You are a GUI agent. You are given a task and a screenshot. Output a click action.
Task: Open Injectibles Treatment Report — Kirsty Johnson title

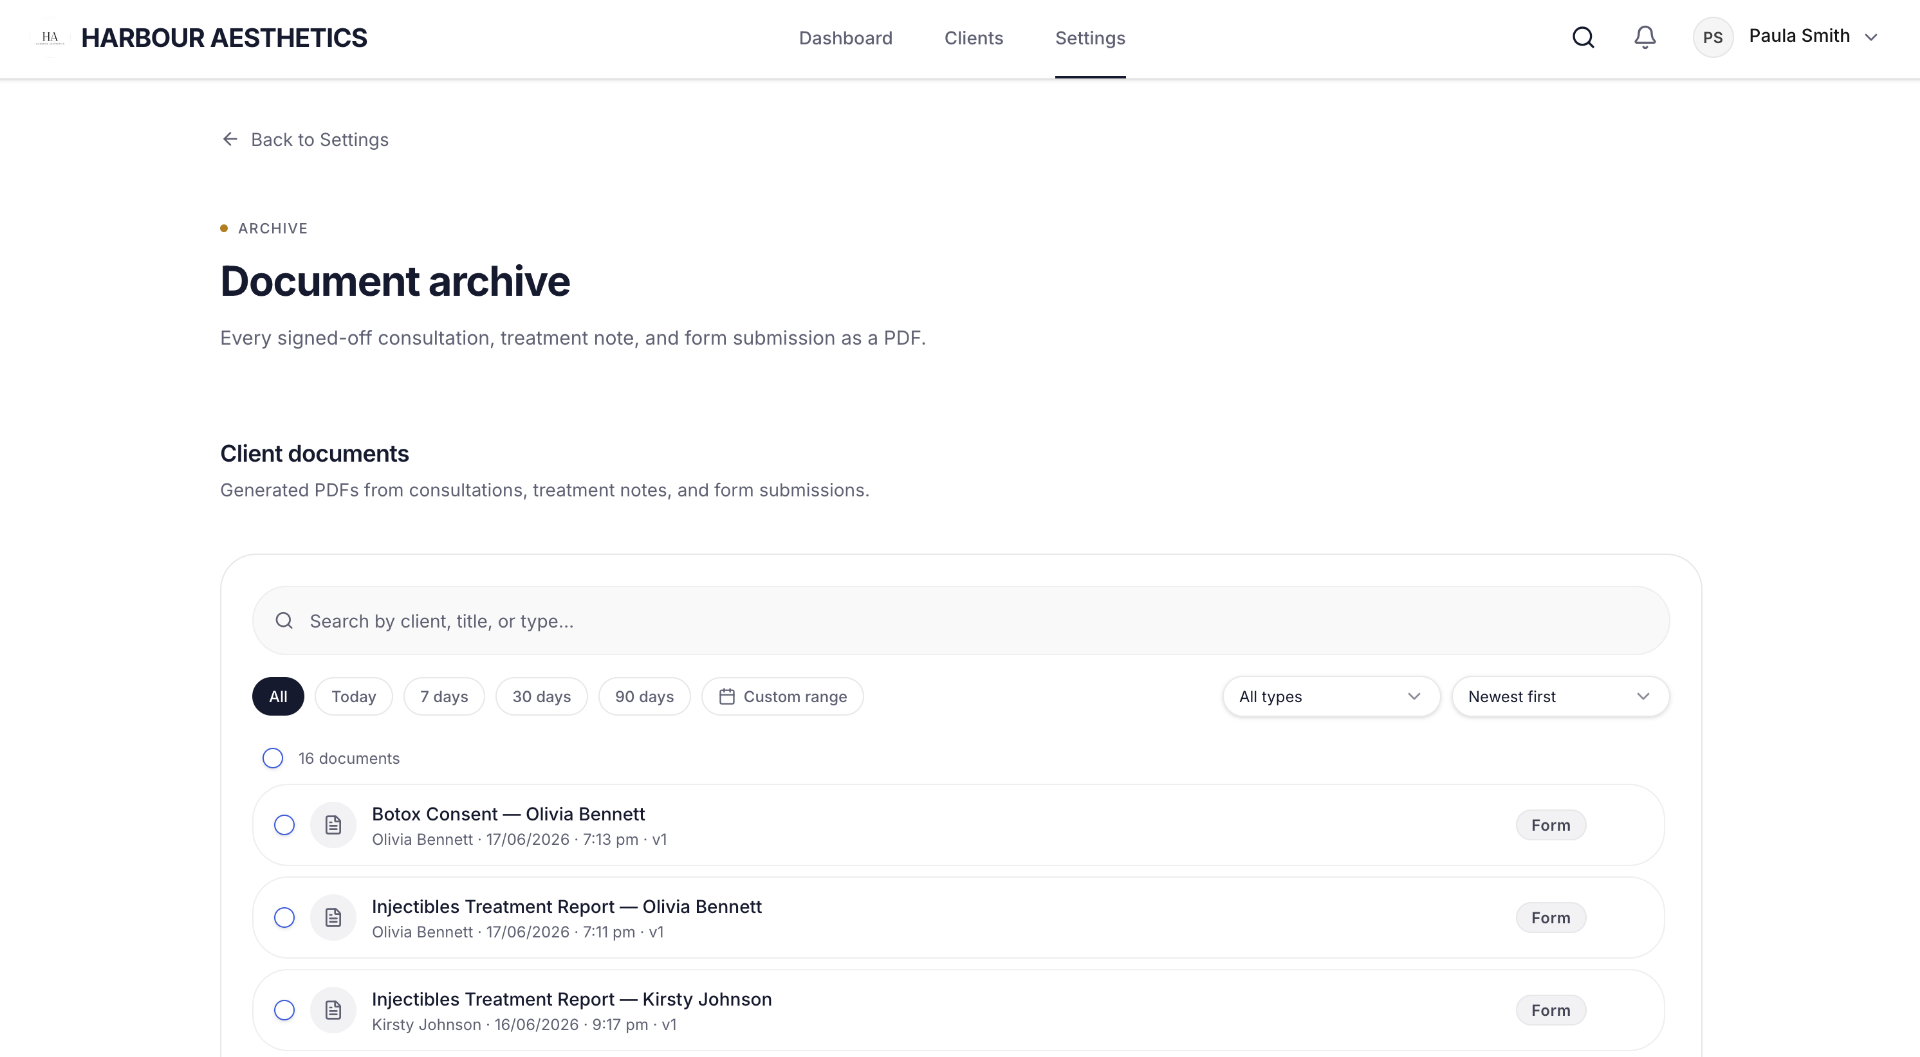coord(572,999)
